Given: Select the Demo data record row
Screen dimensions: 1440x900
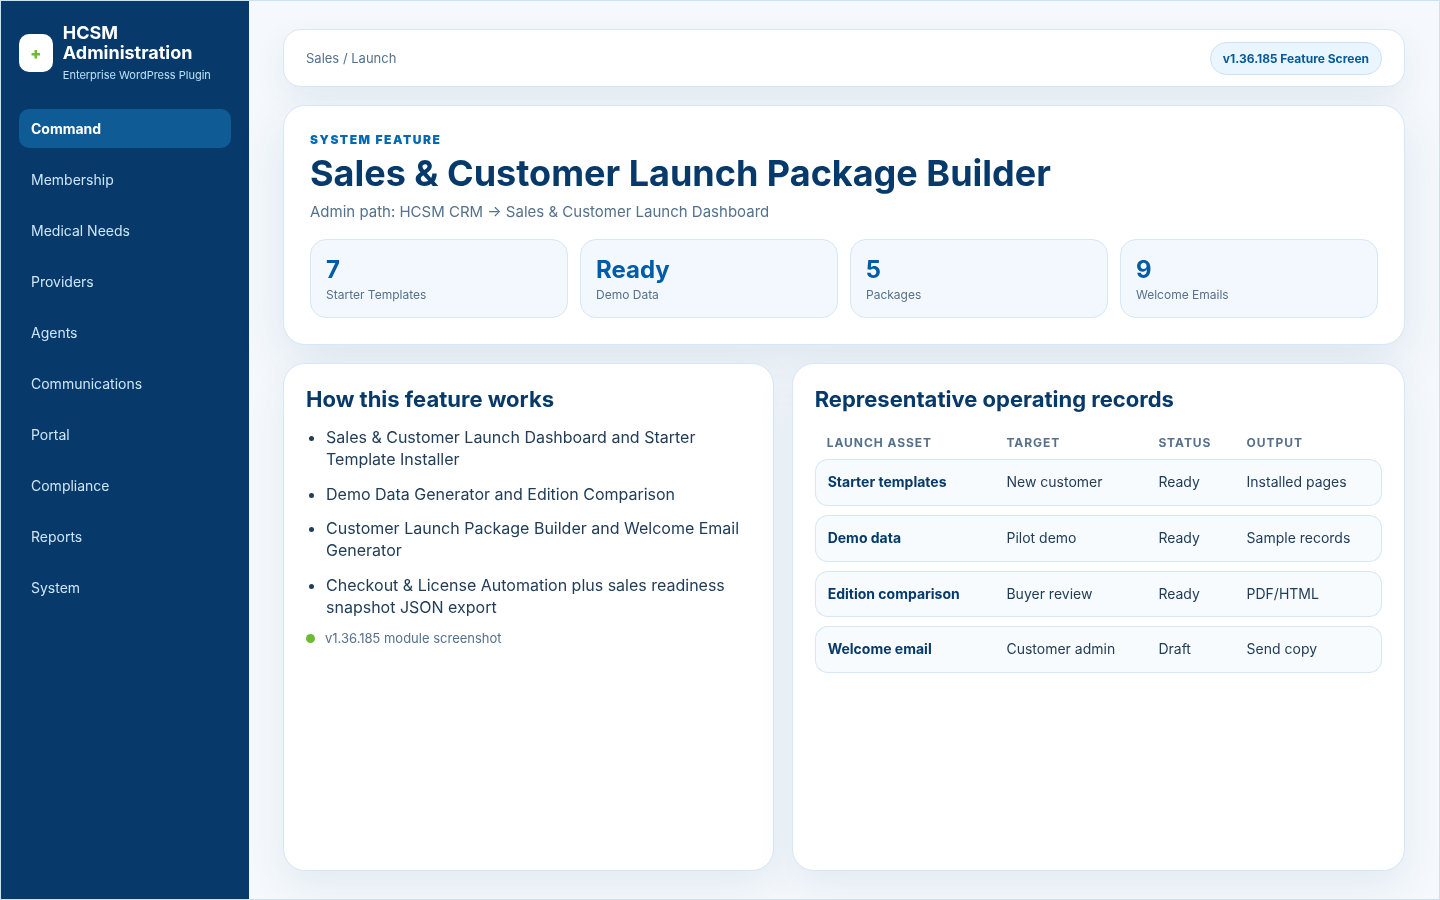Looking at the screenshot, I should 1098,538.
